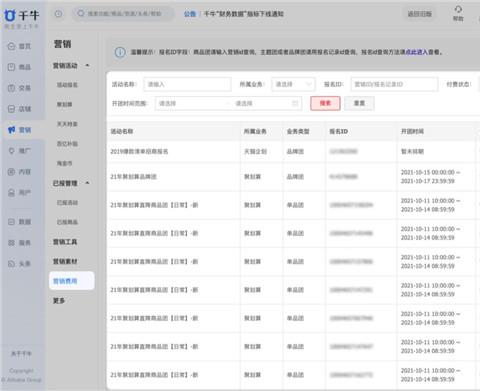
Task: Select 营销 megaphone item in sidebar
Action: coord(20,130)
